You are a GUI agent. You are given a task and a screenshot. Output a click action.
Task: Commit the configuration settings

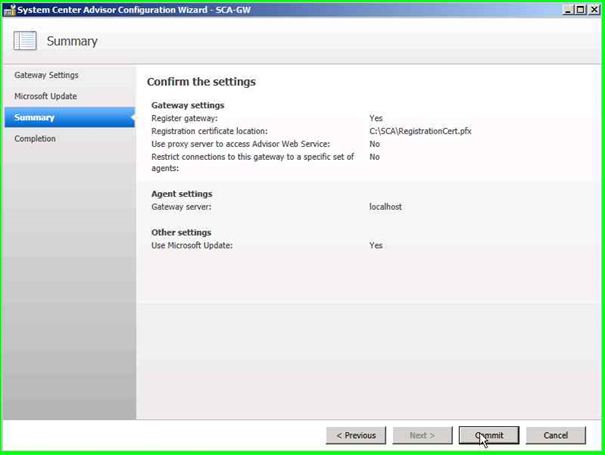(x=489, y=435)
